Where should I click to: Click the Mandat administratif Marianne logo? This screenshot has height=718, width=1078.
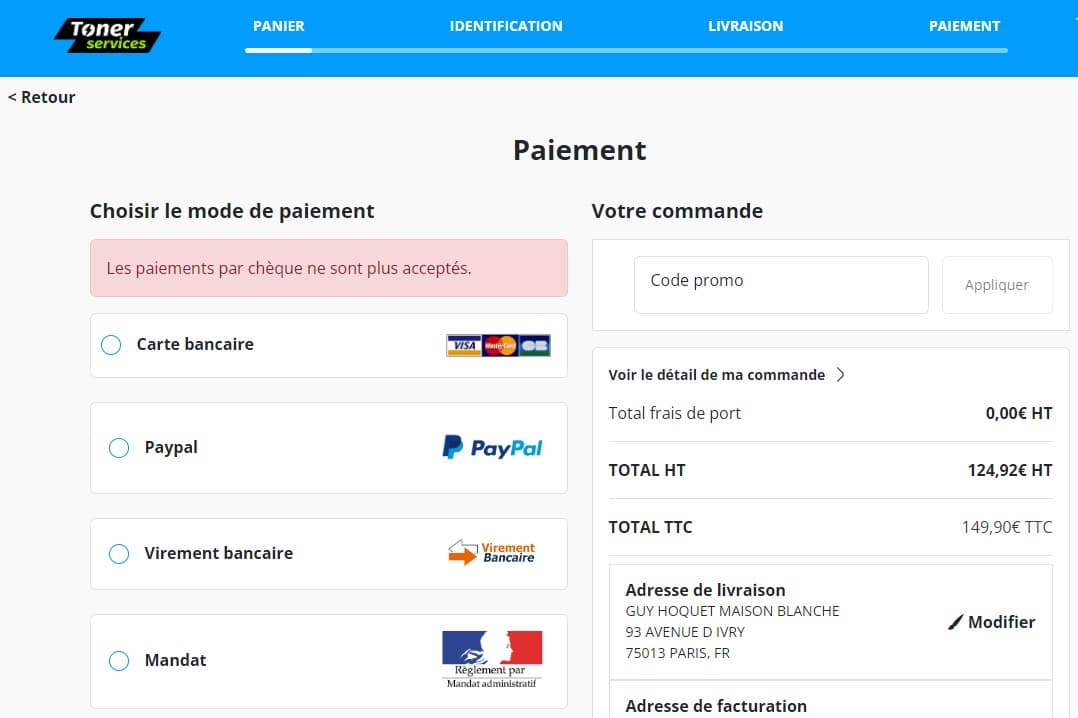(491, 659)
